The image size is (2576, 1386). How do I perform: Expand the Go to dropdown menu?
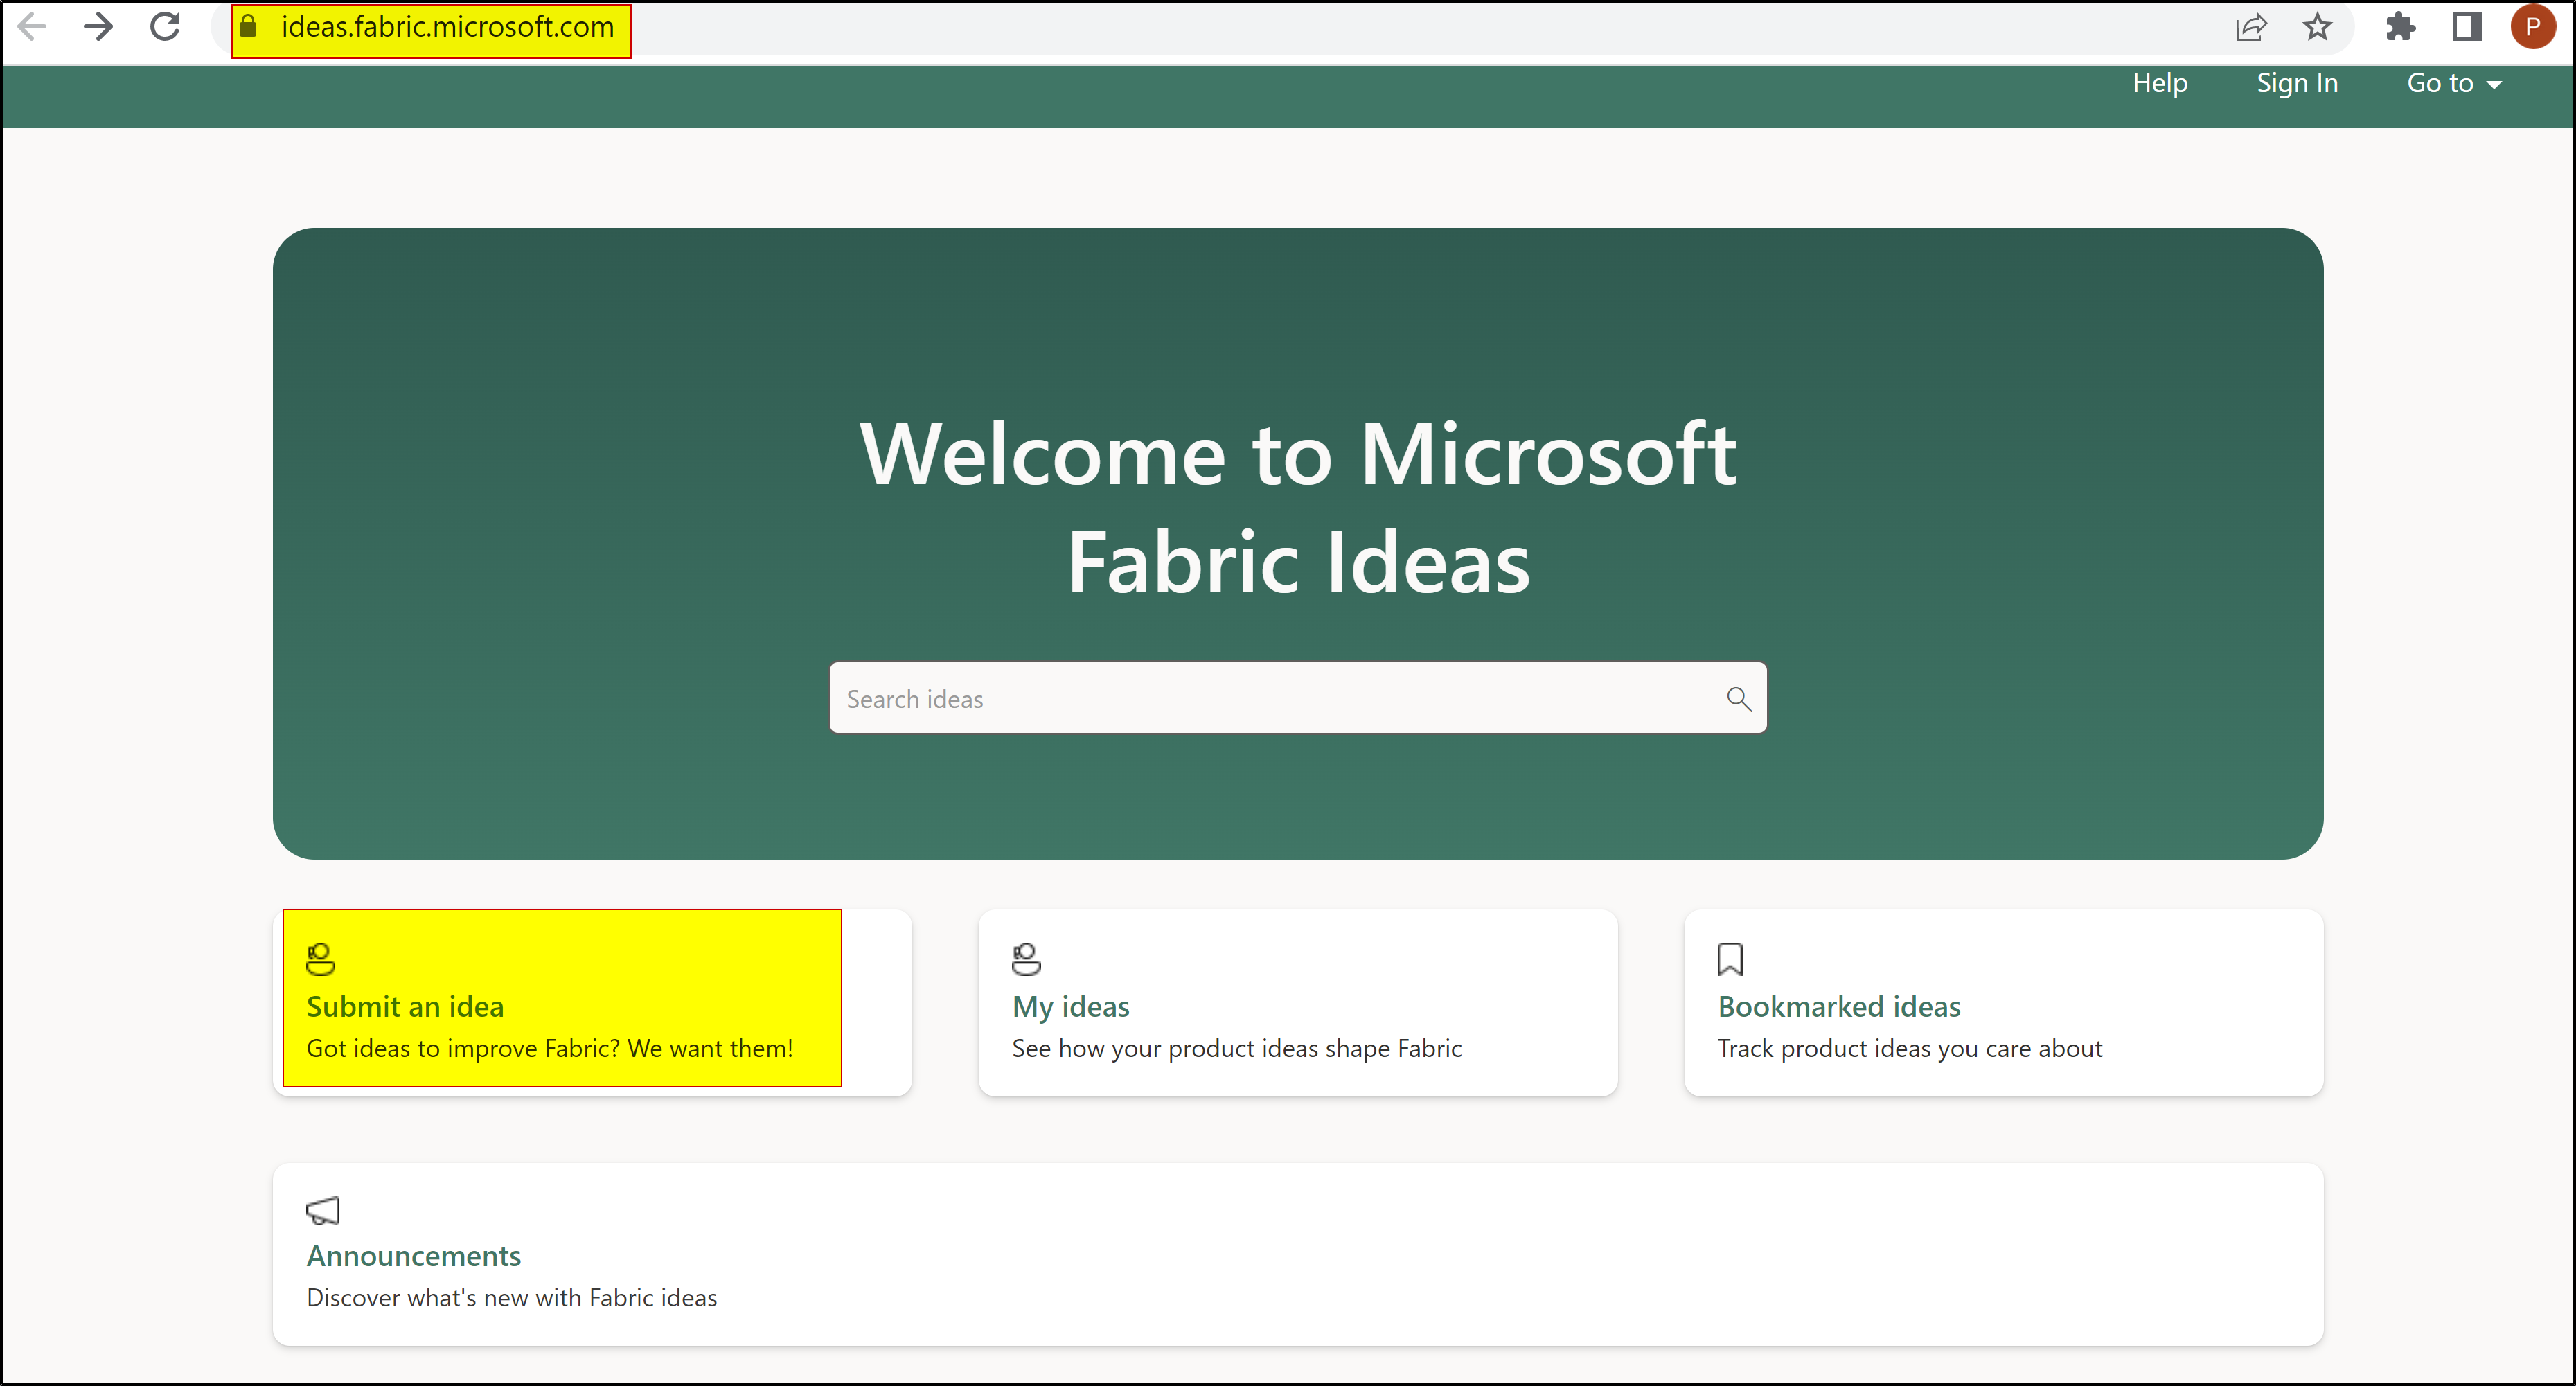coord(2454,83)
